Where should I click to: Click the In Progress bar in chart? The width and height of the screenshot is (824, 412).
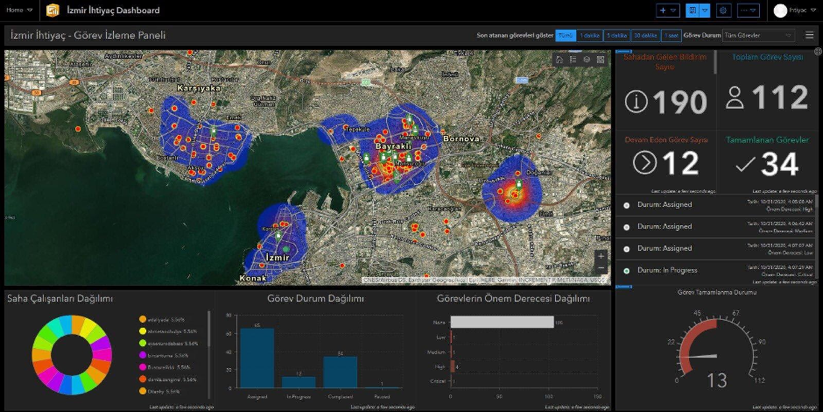pos(298,383)
